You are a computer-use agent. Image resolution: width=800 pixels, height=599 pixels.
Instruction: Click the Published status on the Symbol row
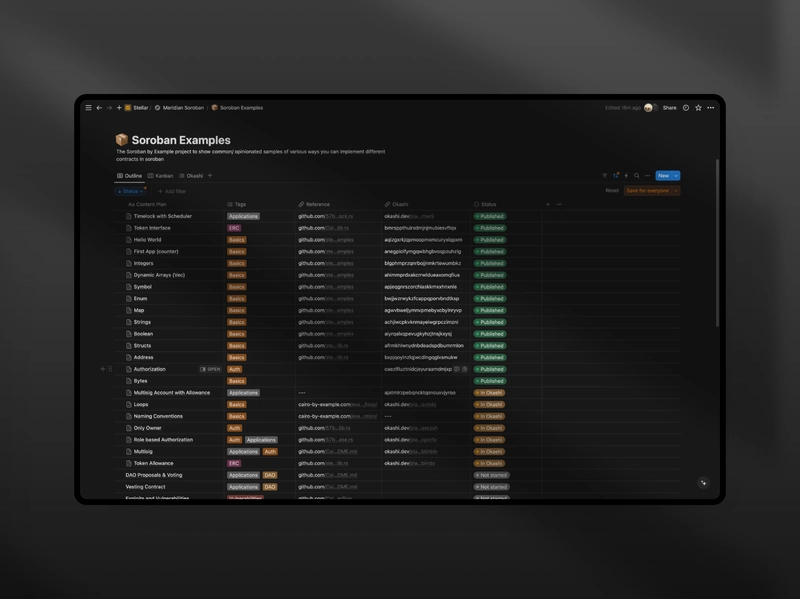pos(490,287)
